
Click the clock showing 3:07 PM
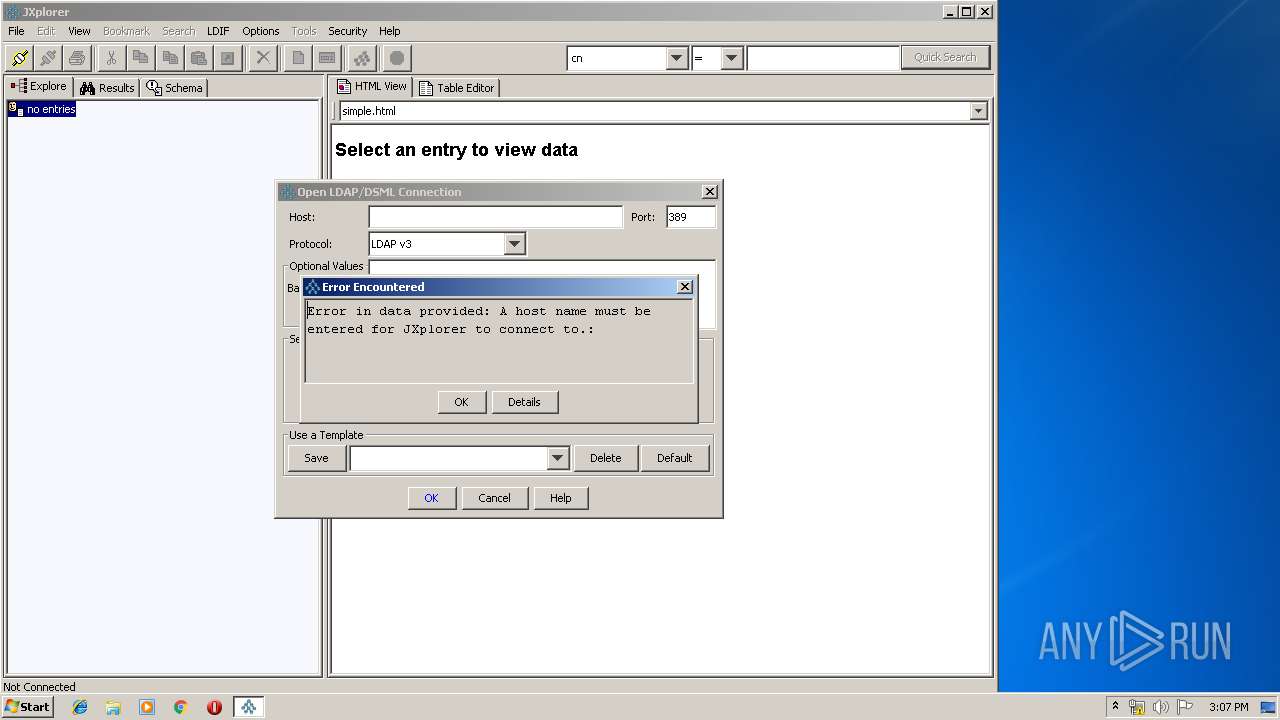[1228, 707]
